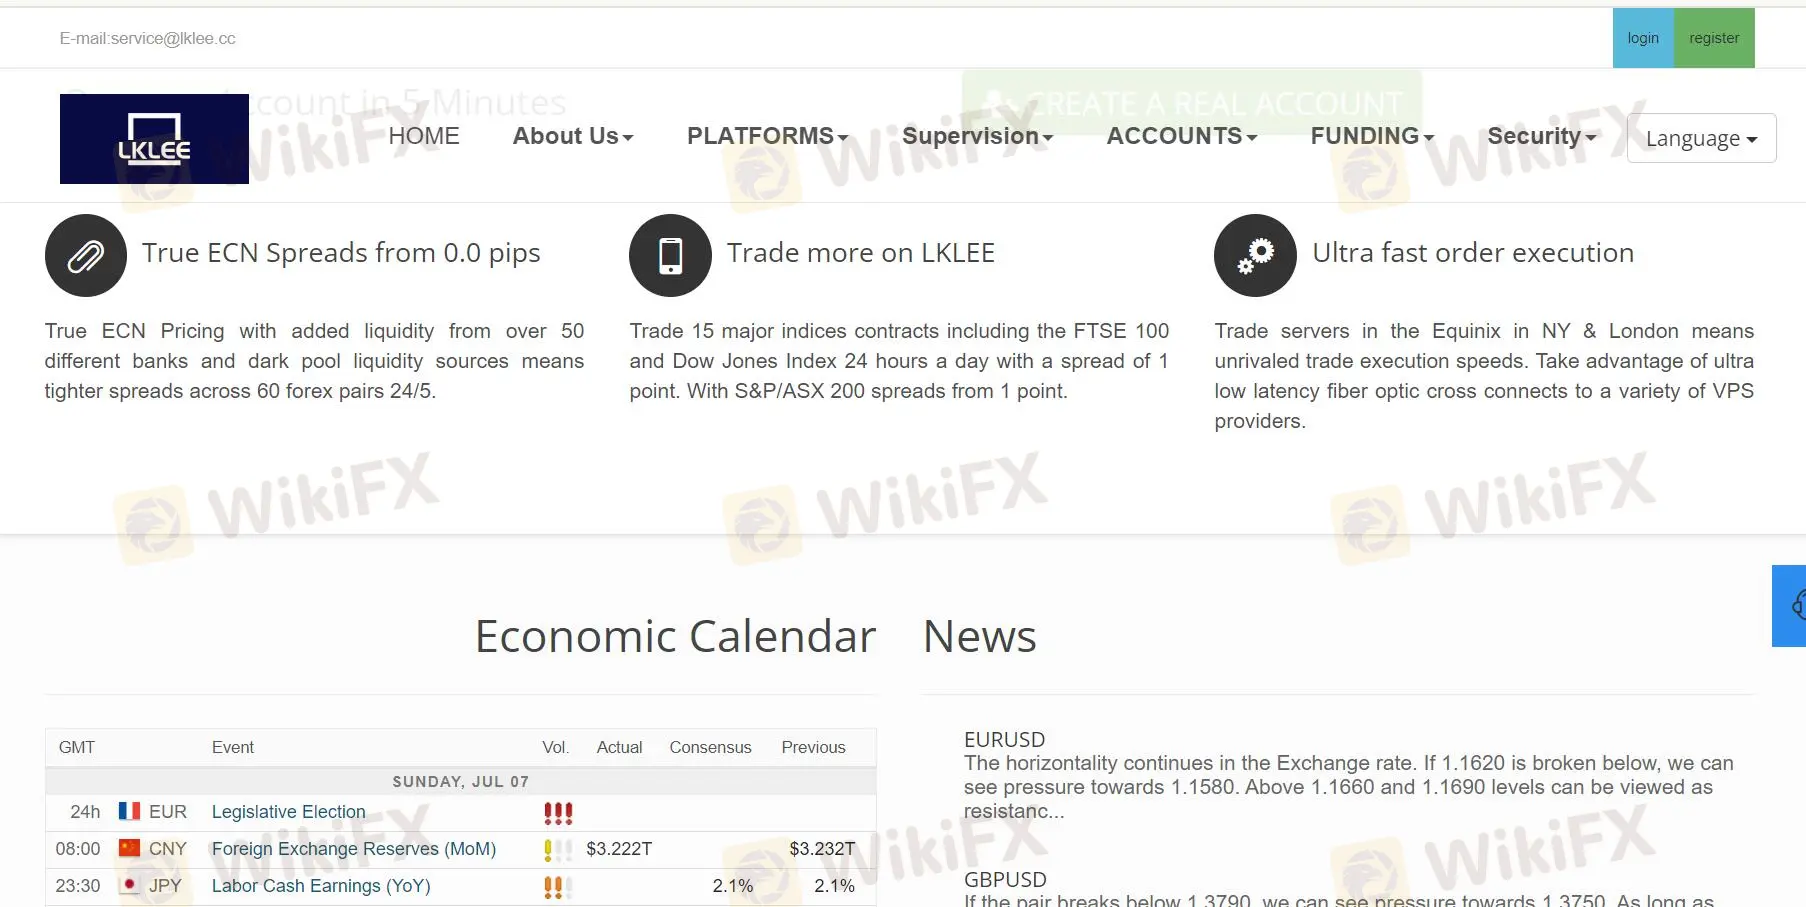Open the ACCOUNTS dropdown menu

click(x=1181, y=136)
